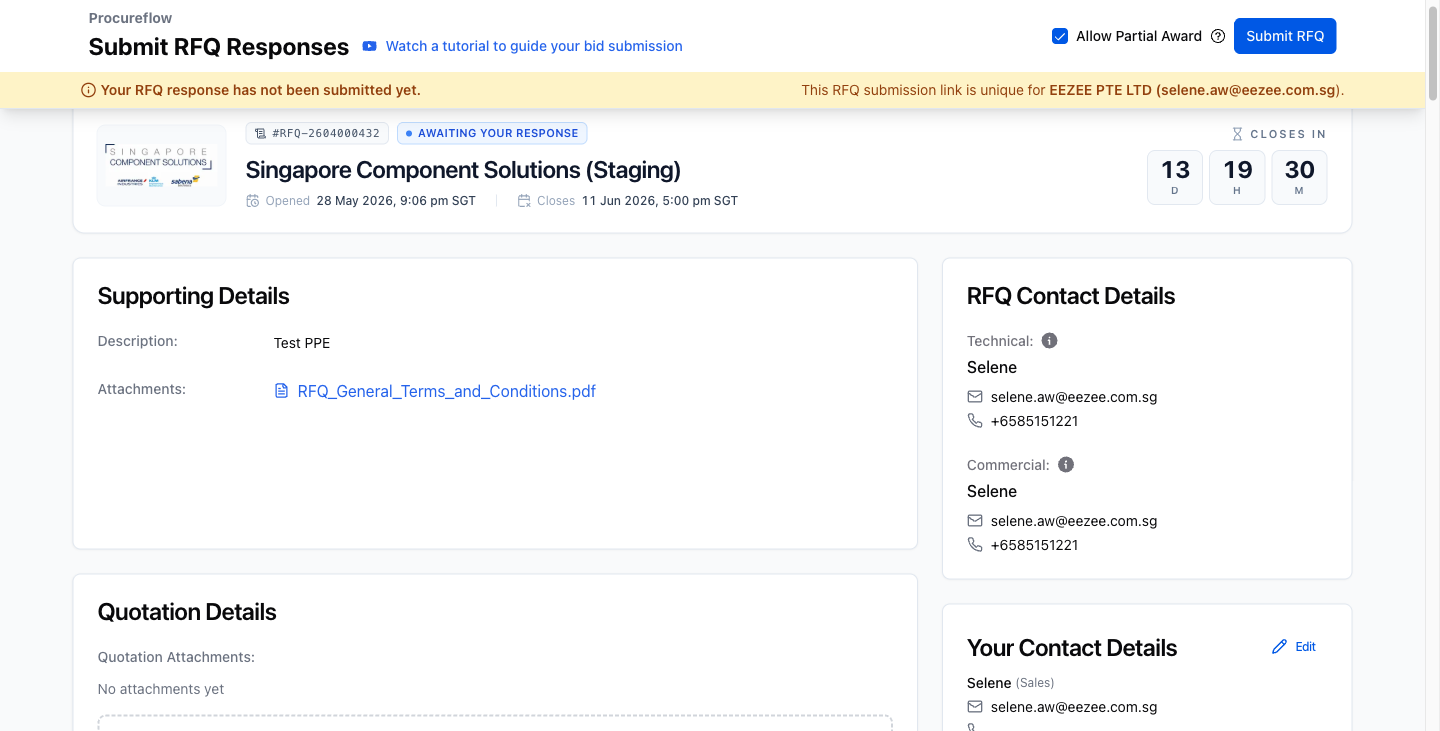Image resolution: width=1440 pixels, height=731 pixels.
Task: Click the RFQ Contact Details heading
Action: 1071,296
